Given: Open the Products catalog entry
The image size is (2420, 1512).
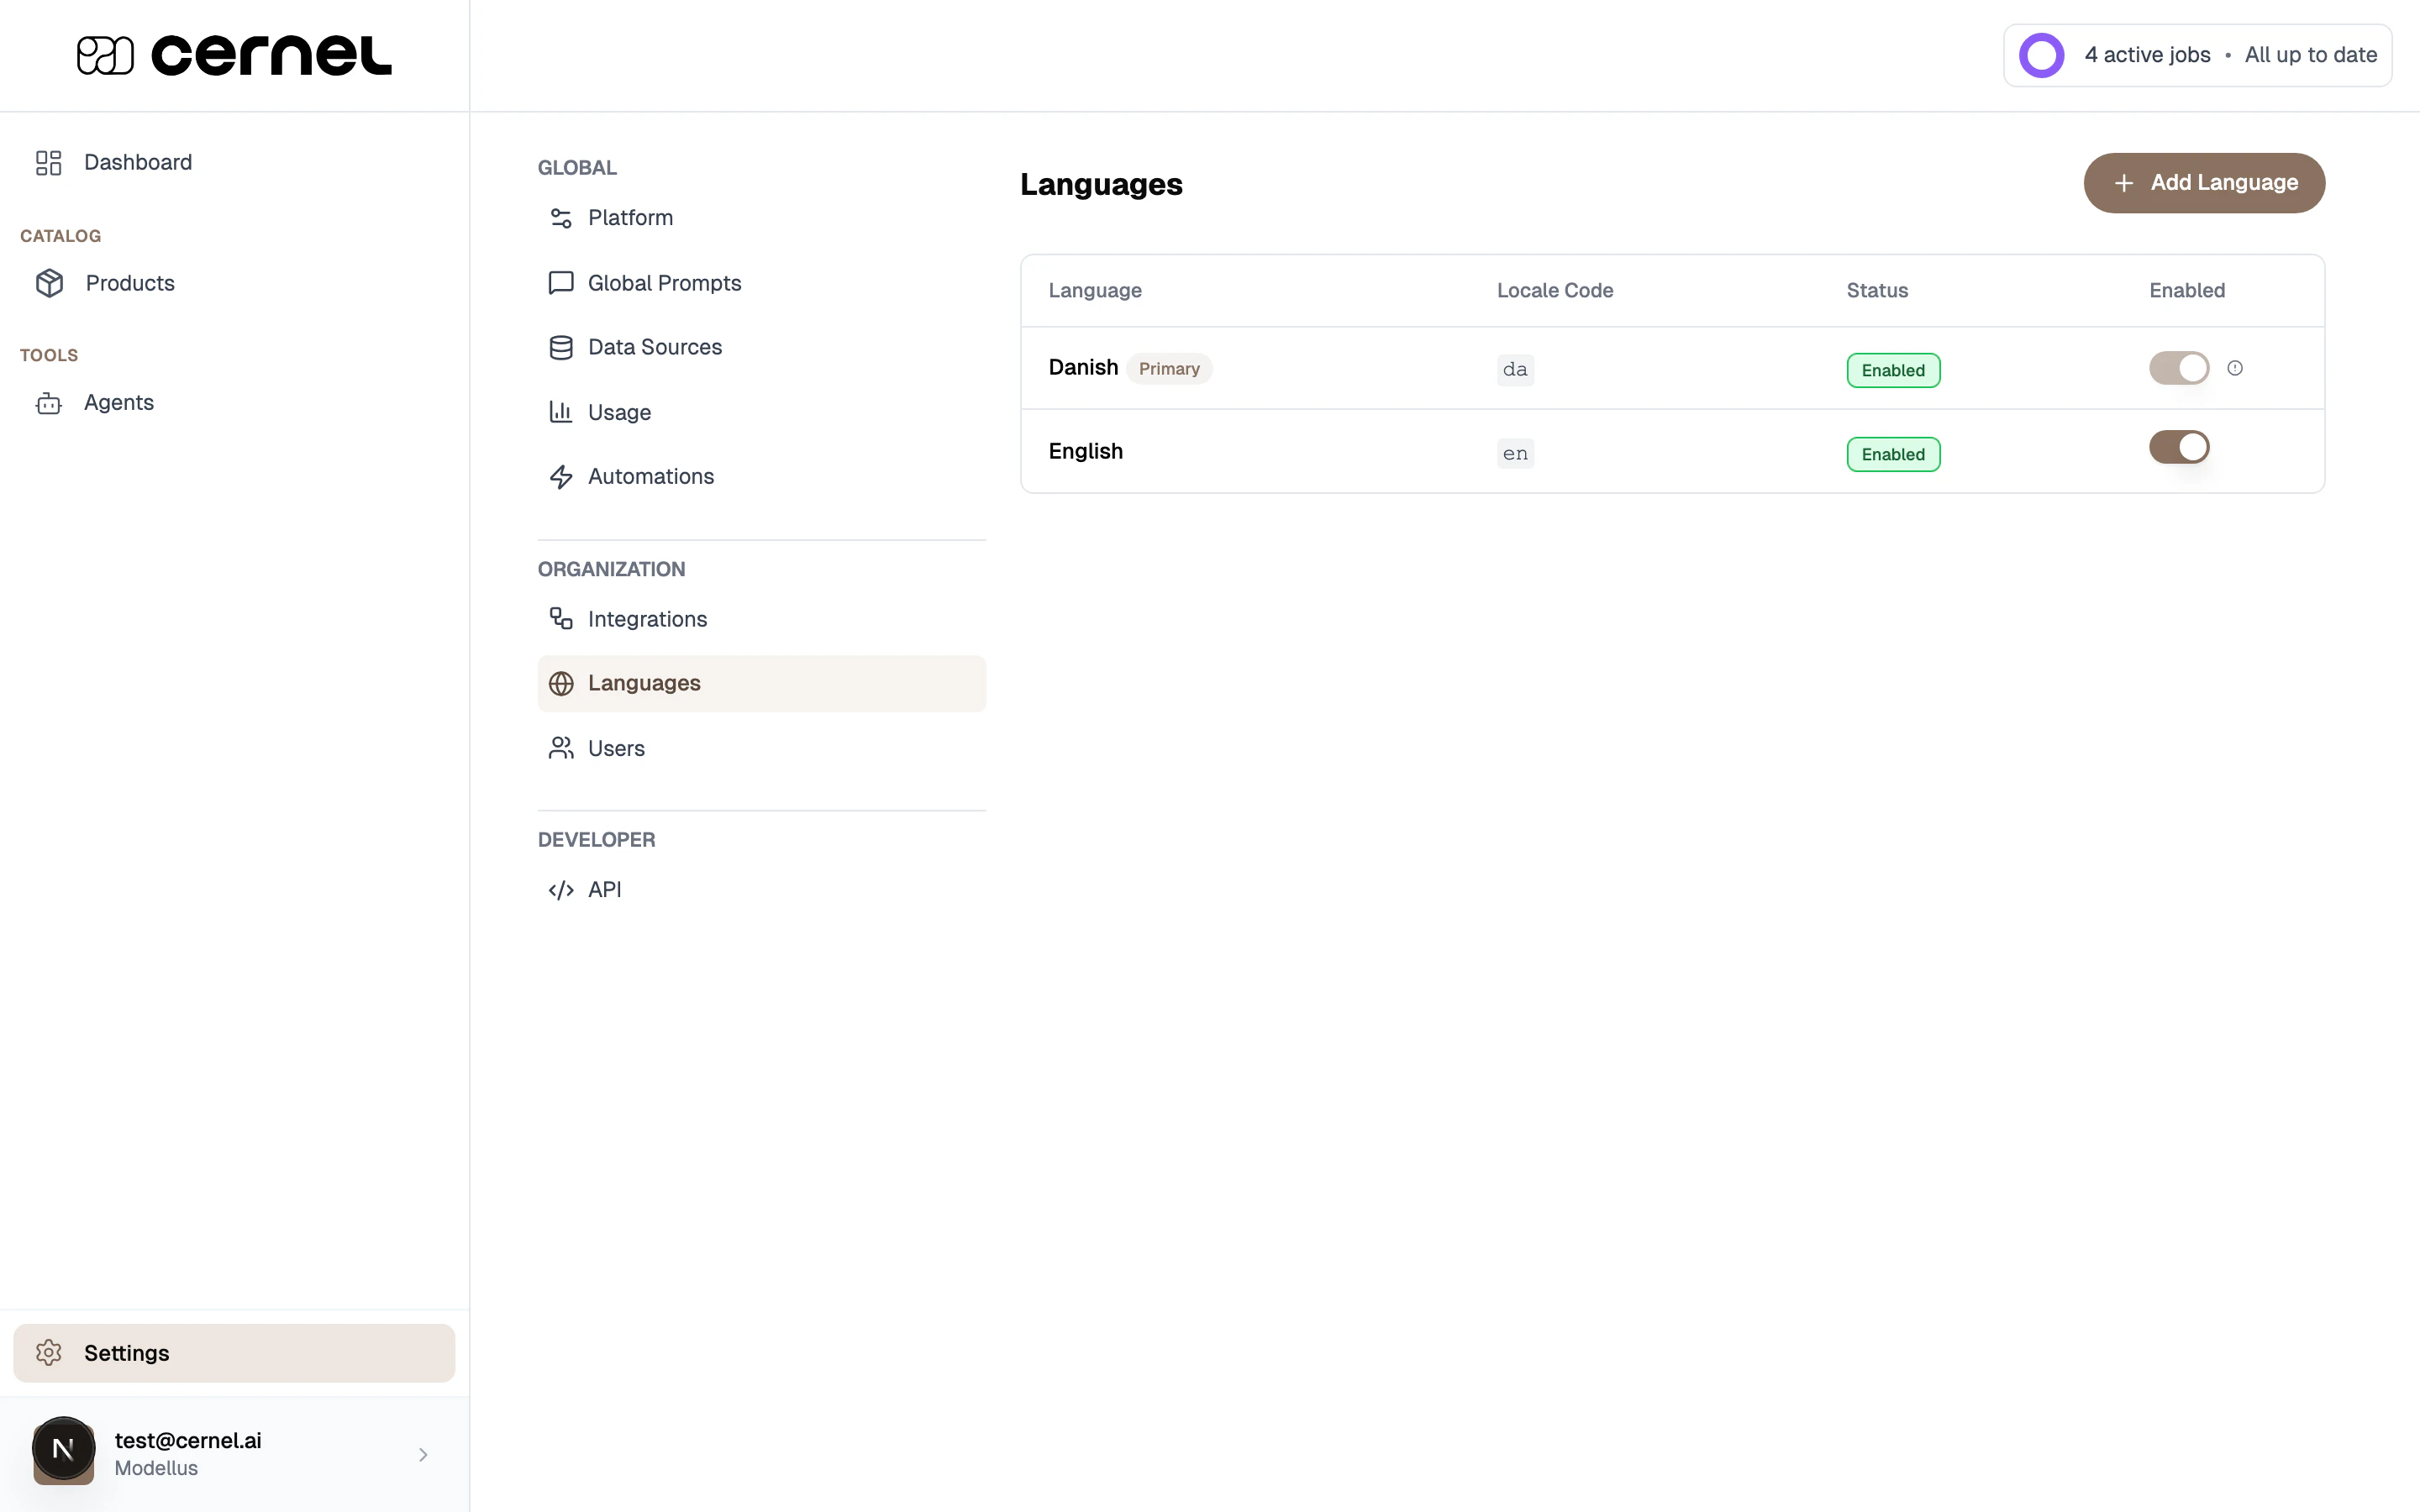Looking at the screenshot, I should (x=130, y=283).
